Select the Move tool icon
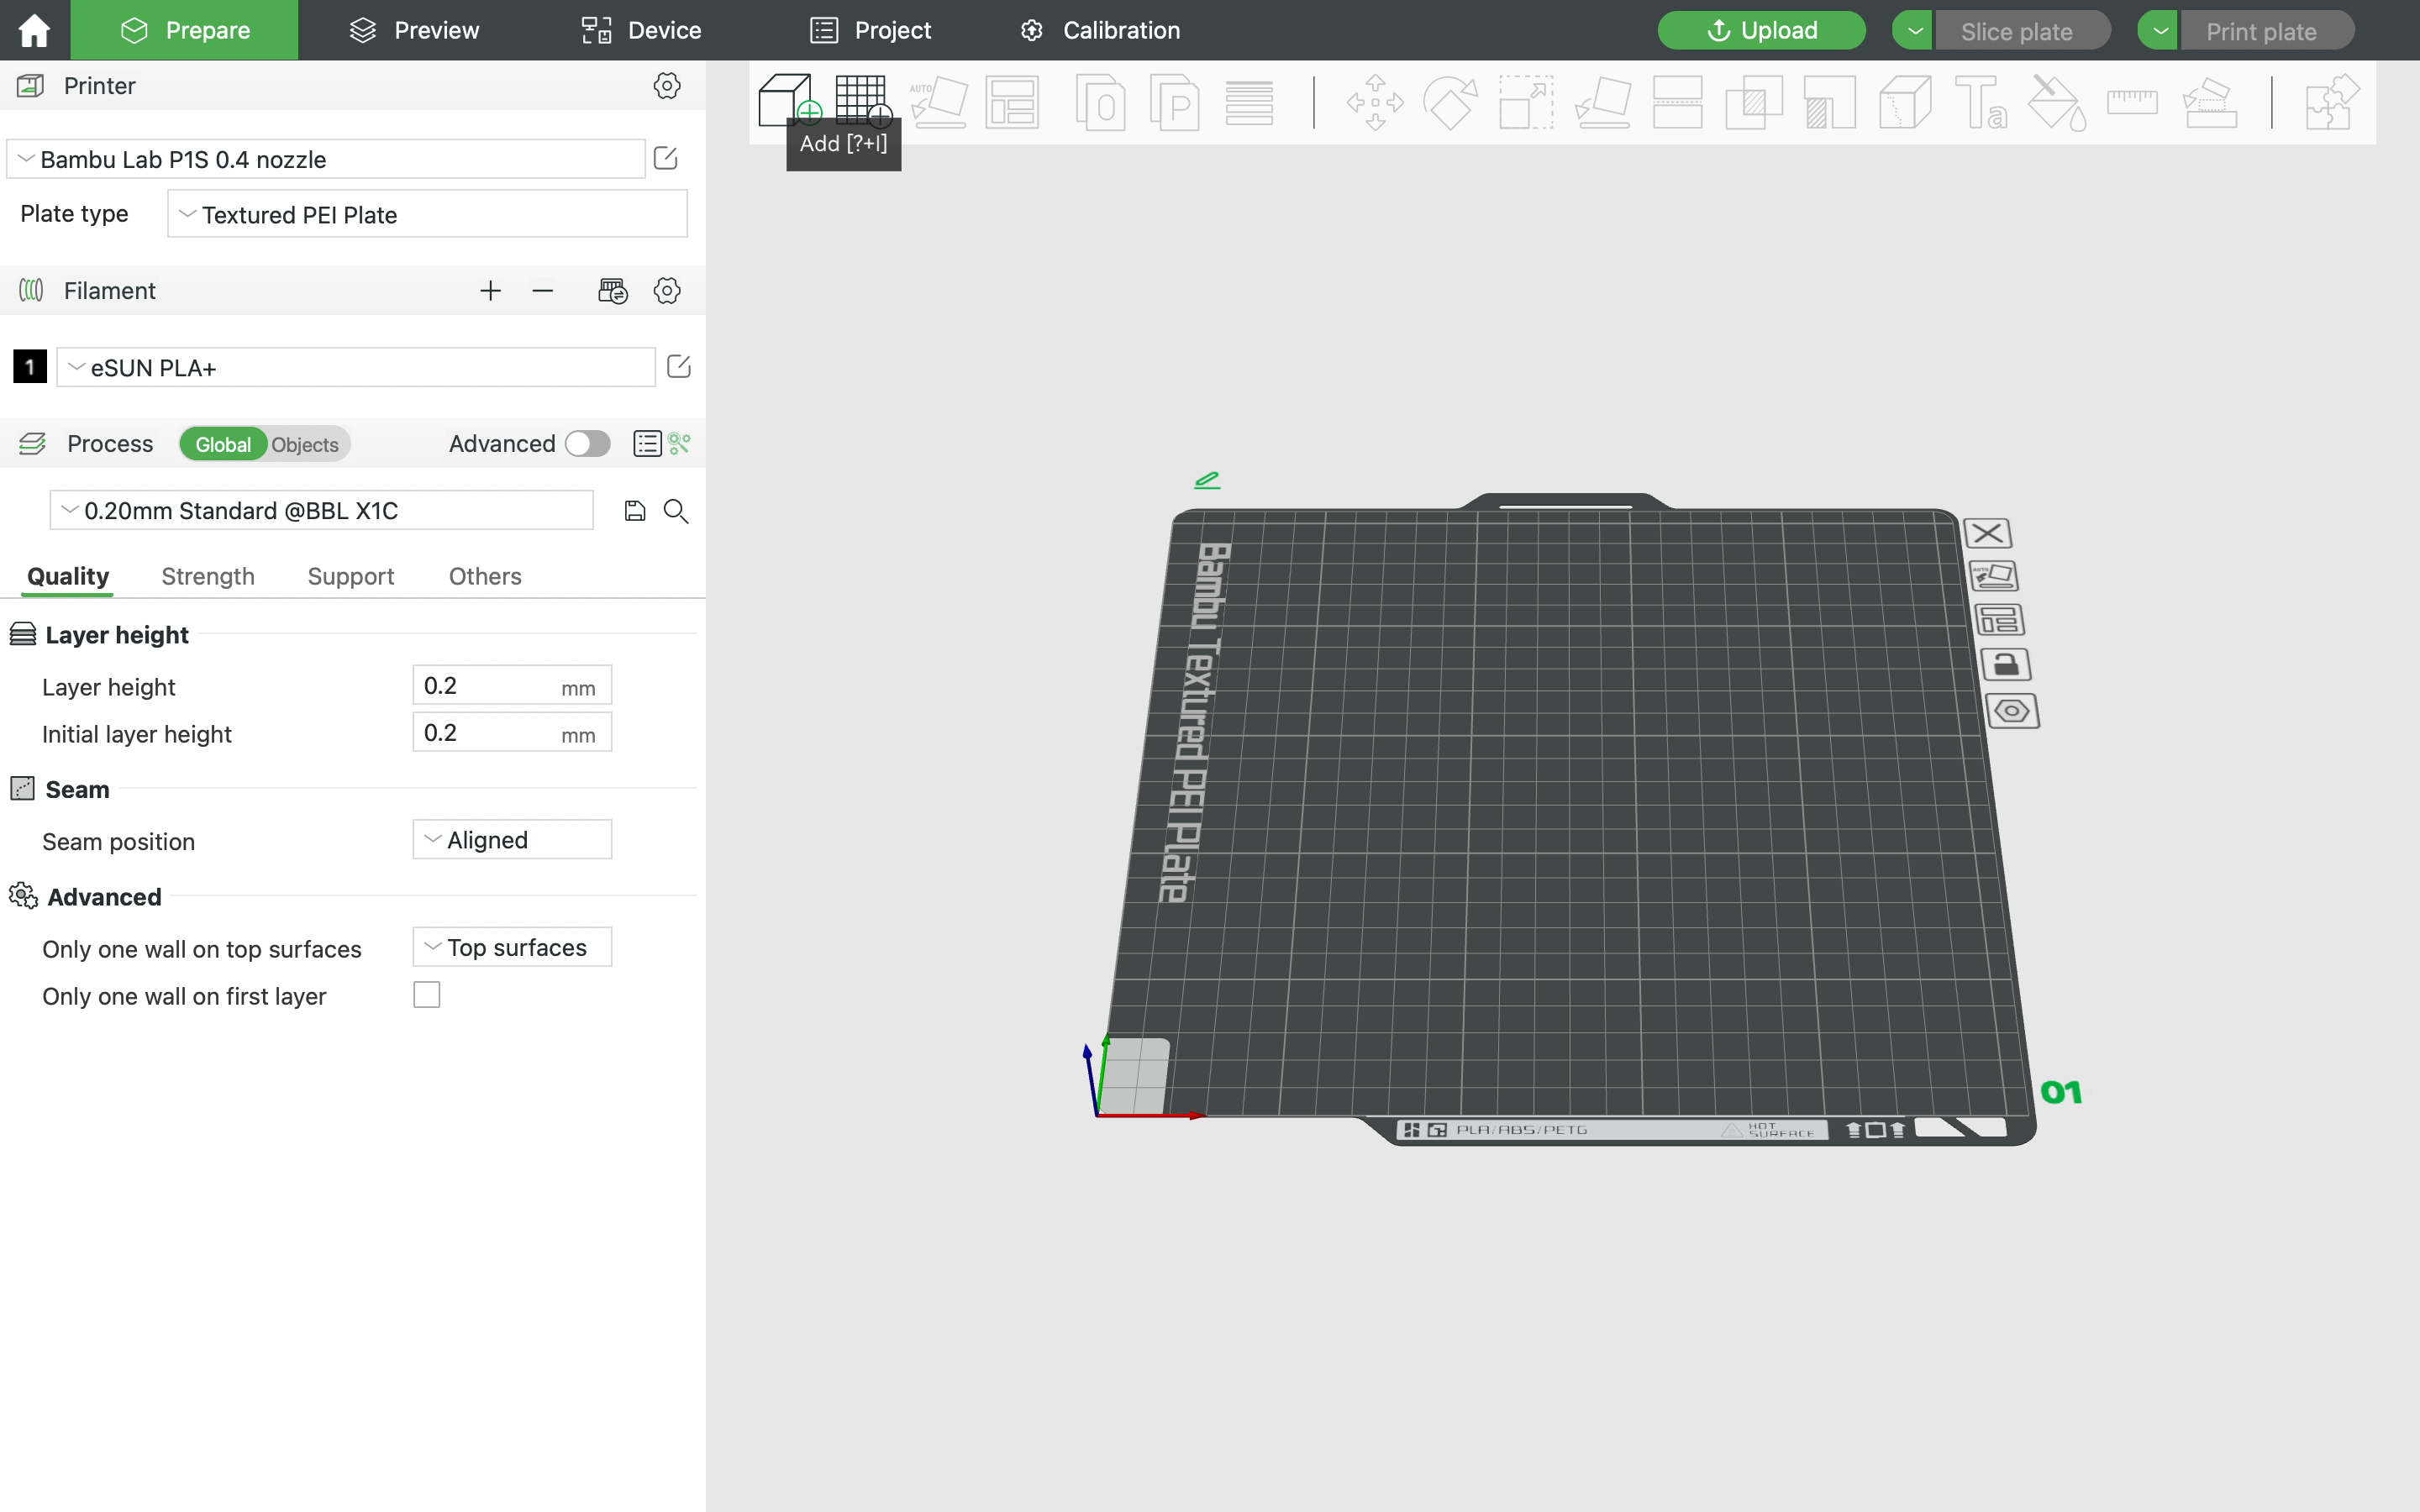 pos(1375,102)
